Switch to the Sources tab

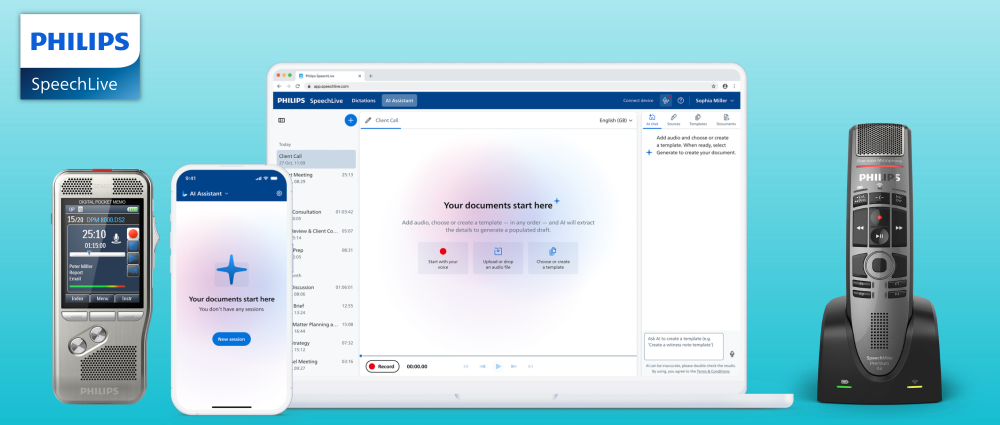(x=673, y=120)
